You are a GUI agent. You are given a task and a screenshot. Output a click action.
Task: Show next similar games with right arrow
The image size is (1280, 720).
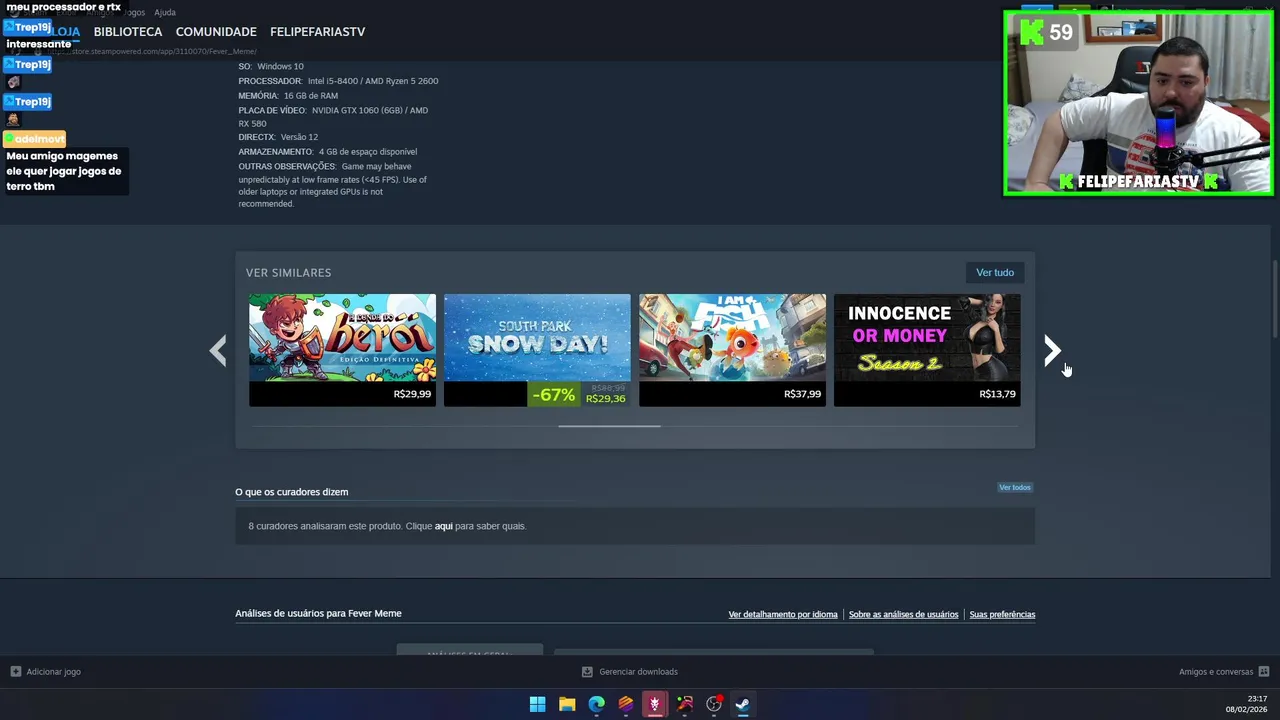click(x=1052, y=350)
